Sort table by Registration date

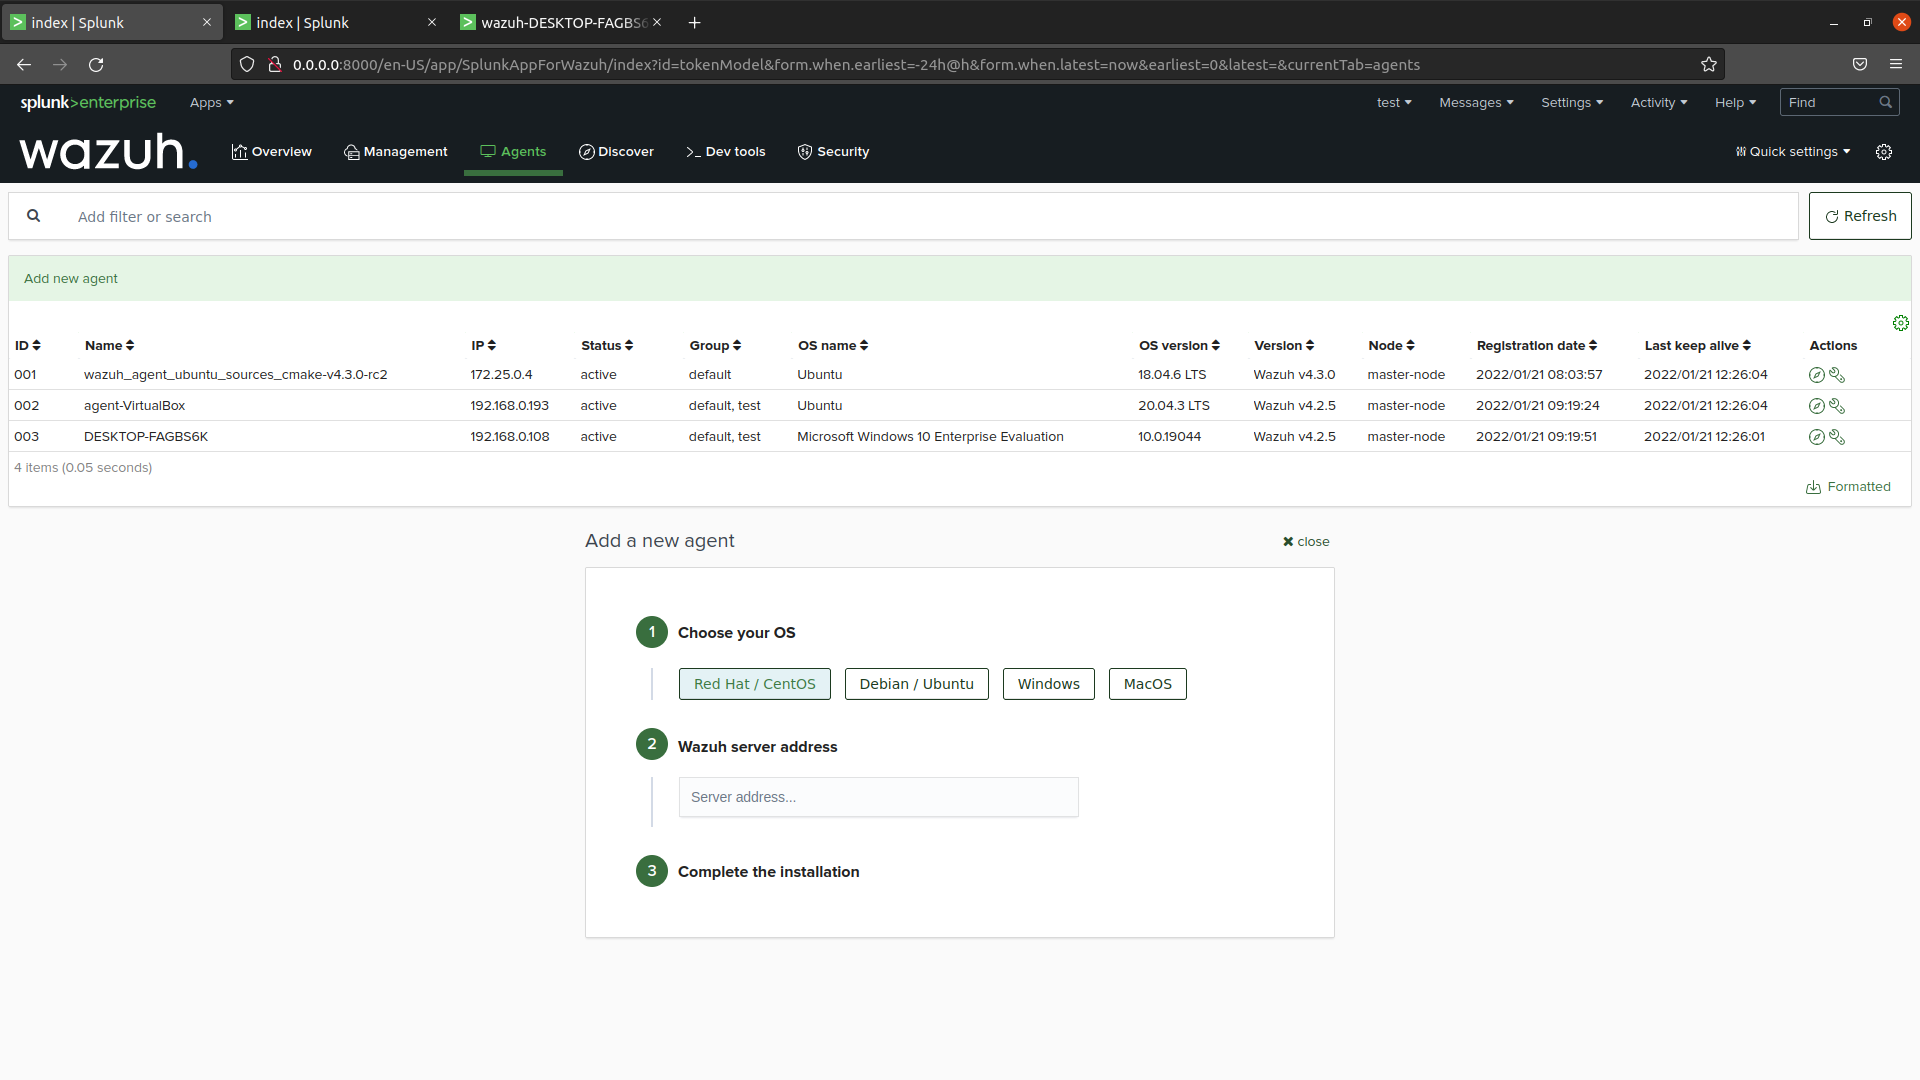click(x=1537, y=346)
